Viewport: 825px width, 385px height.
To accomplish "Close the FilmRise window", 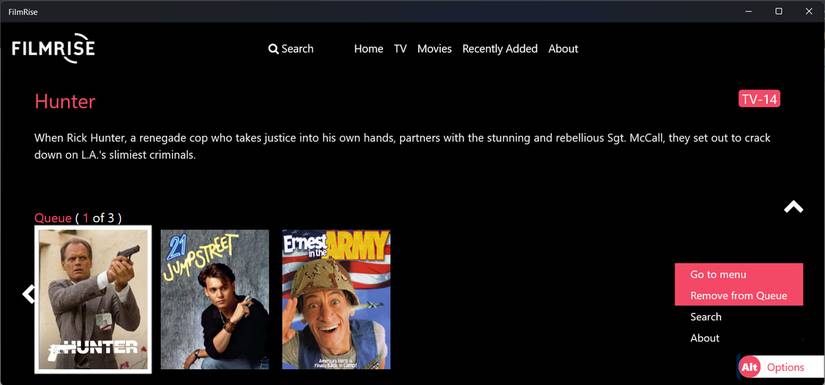I will (x=809, y=12).
